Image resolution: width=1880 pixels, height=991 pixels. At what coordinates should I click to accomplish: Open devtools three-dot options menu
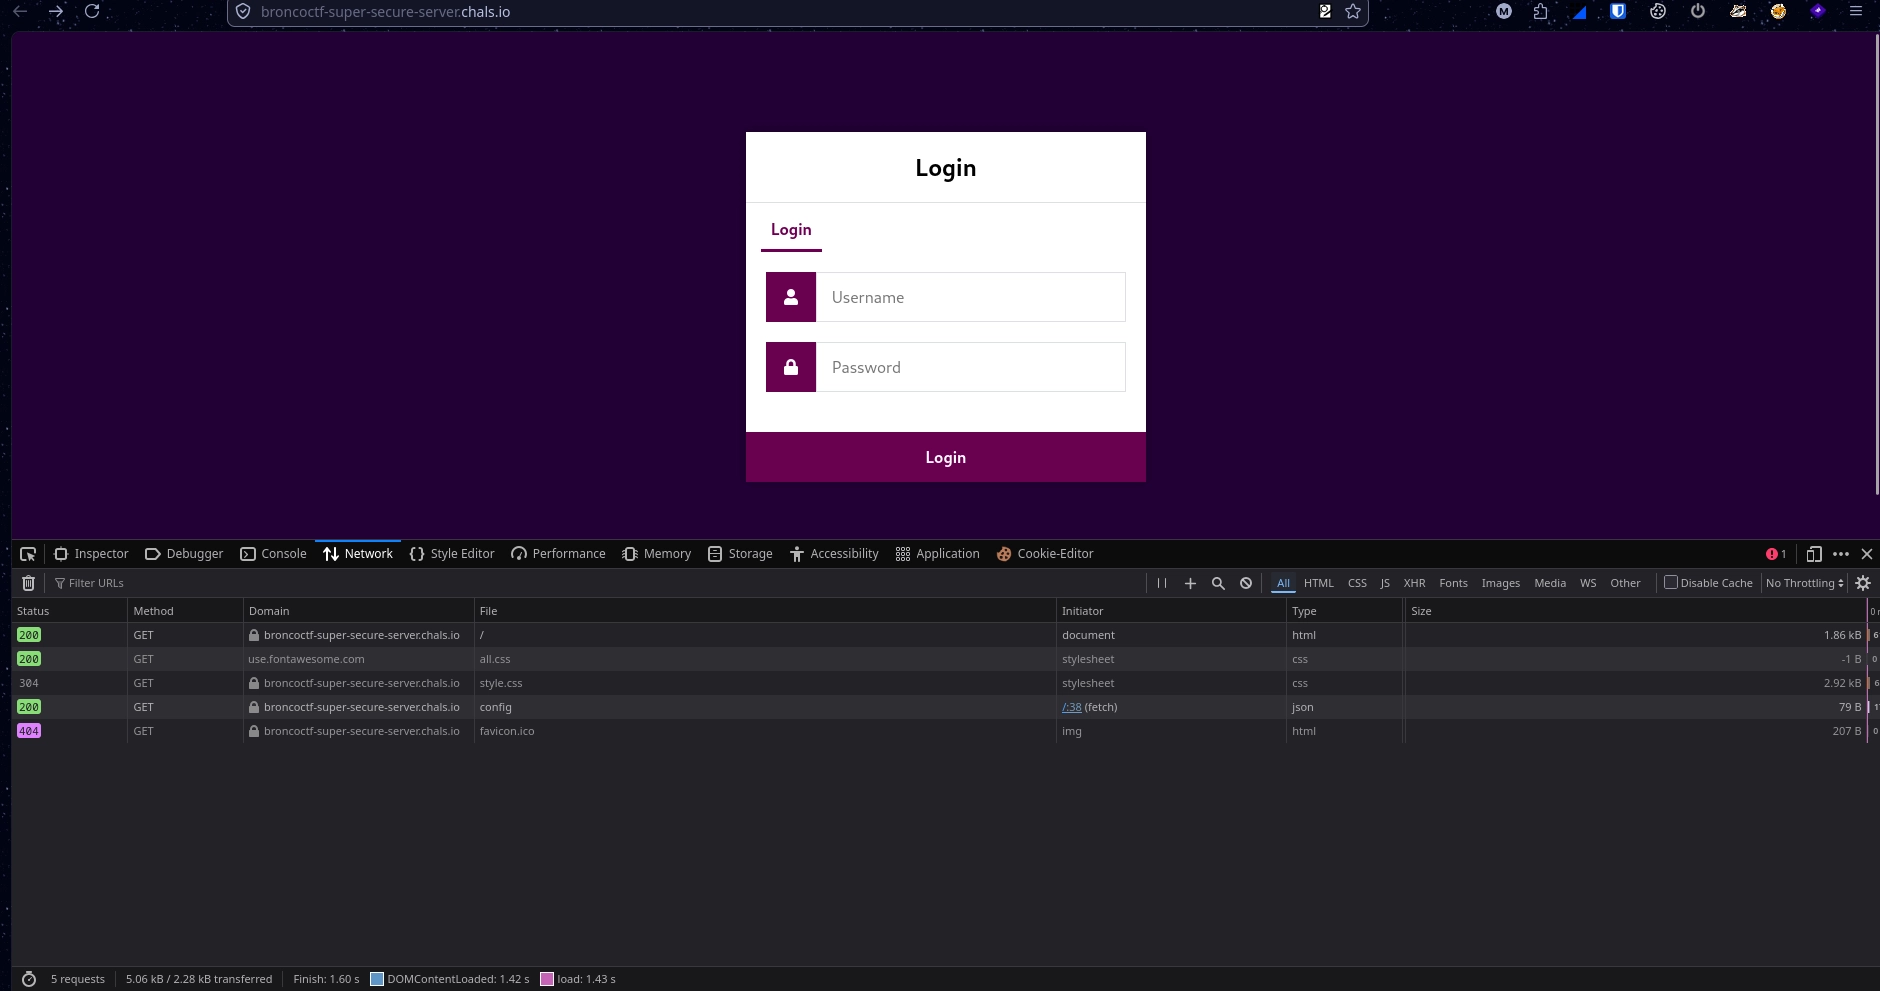click(1841, 554)
